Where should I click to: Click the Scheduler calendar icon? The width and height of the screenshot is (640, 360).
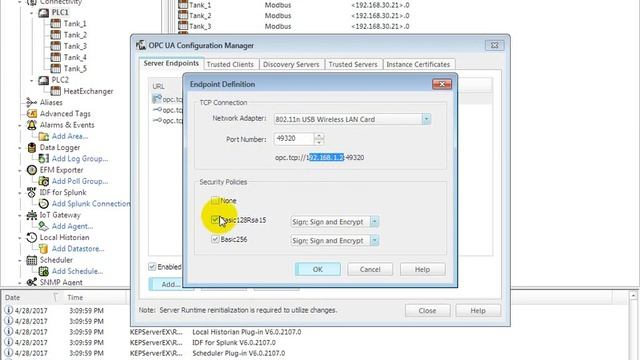tap(31, 260)
